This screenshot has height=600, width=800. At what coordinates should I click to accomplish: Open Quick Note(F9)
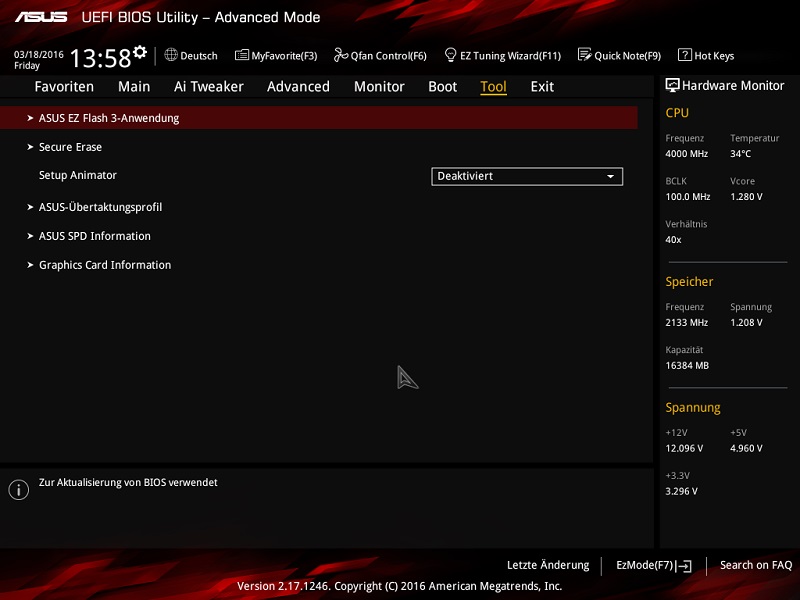click(619, 55)
